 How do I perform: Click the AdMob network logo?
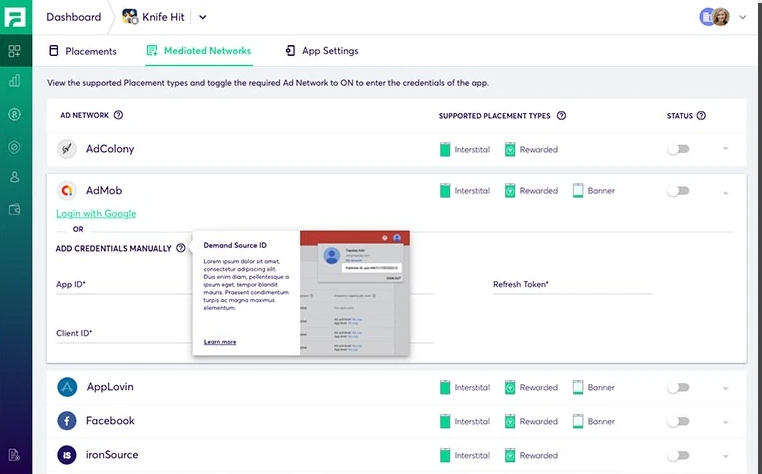[67, 190]
